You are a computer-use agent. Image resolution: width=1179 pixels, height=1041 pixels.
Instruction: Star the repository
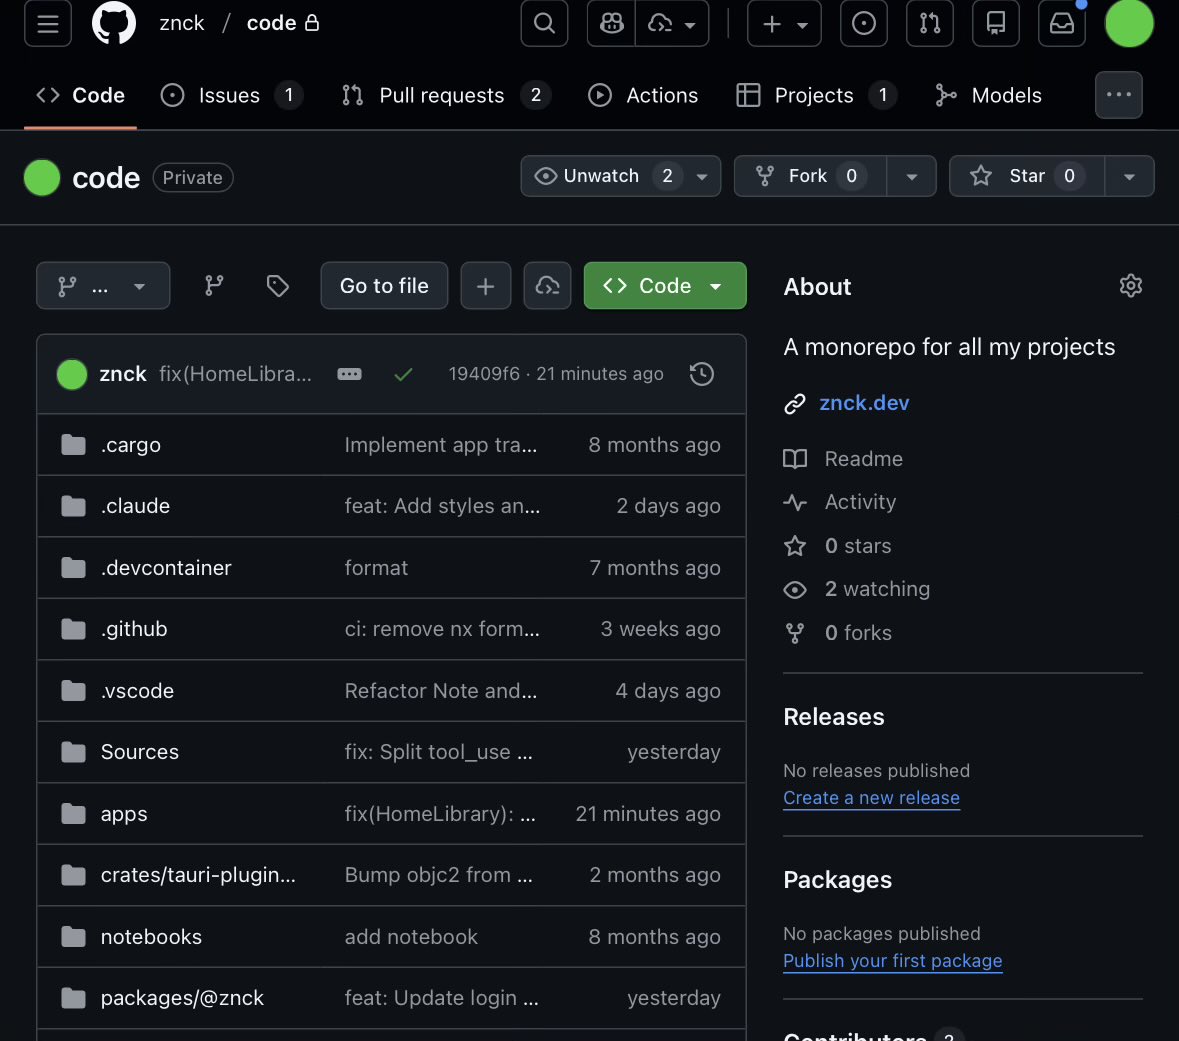[1027, 176]
